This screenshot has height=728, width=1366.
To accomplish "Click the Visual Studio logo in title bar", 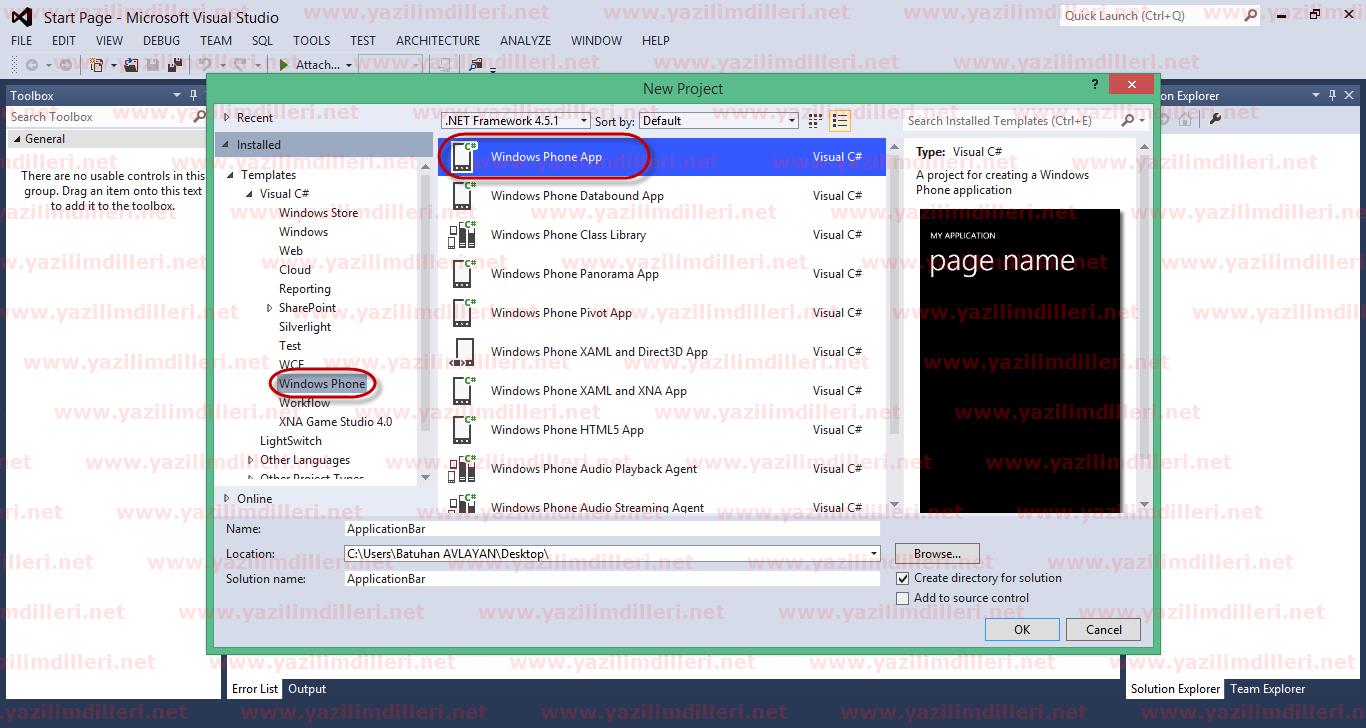I will 22,16.
